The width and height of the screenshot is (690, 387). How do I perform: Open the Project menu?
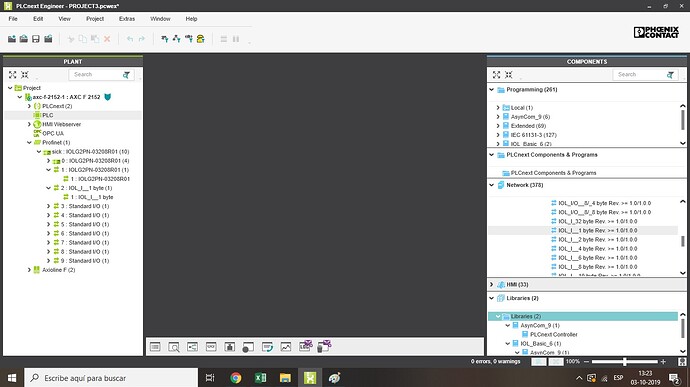[95, 19]
